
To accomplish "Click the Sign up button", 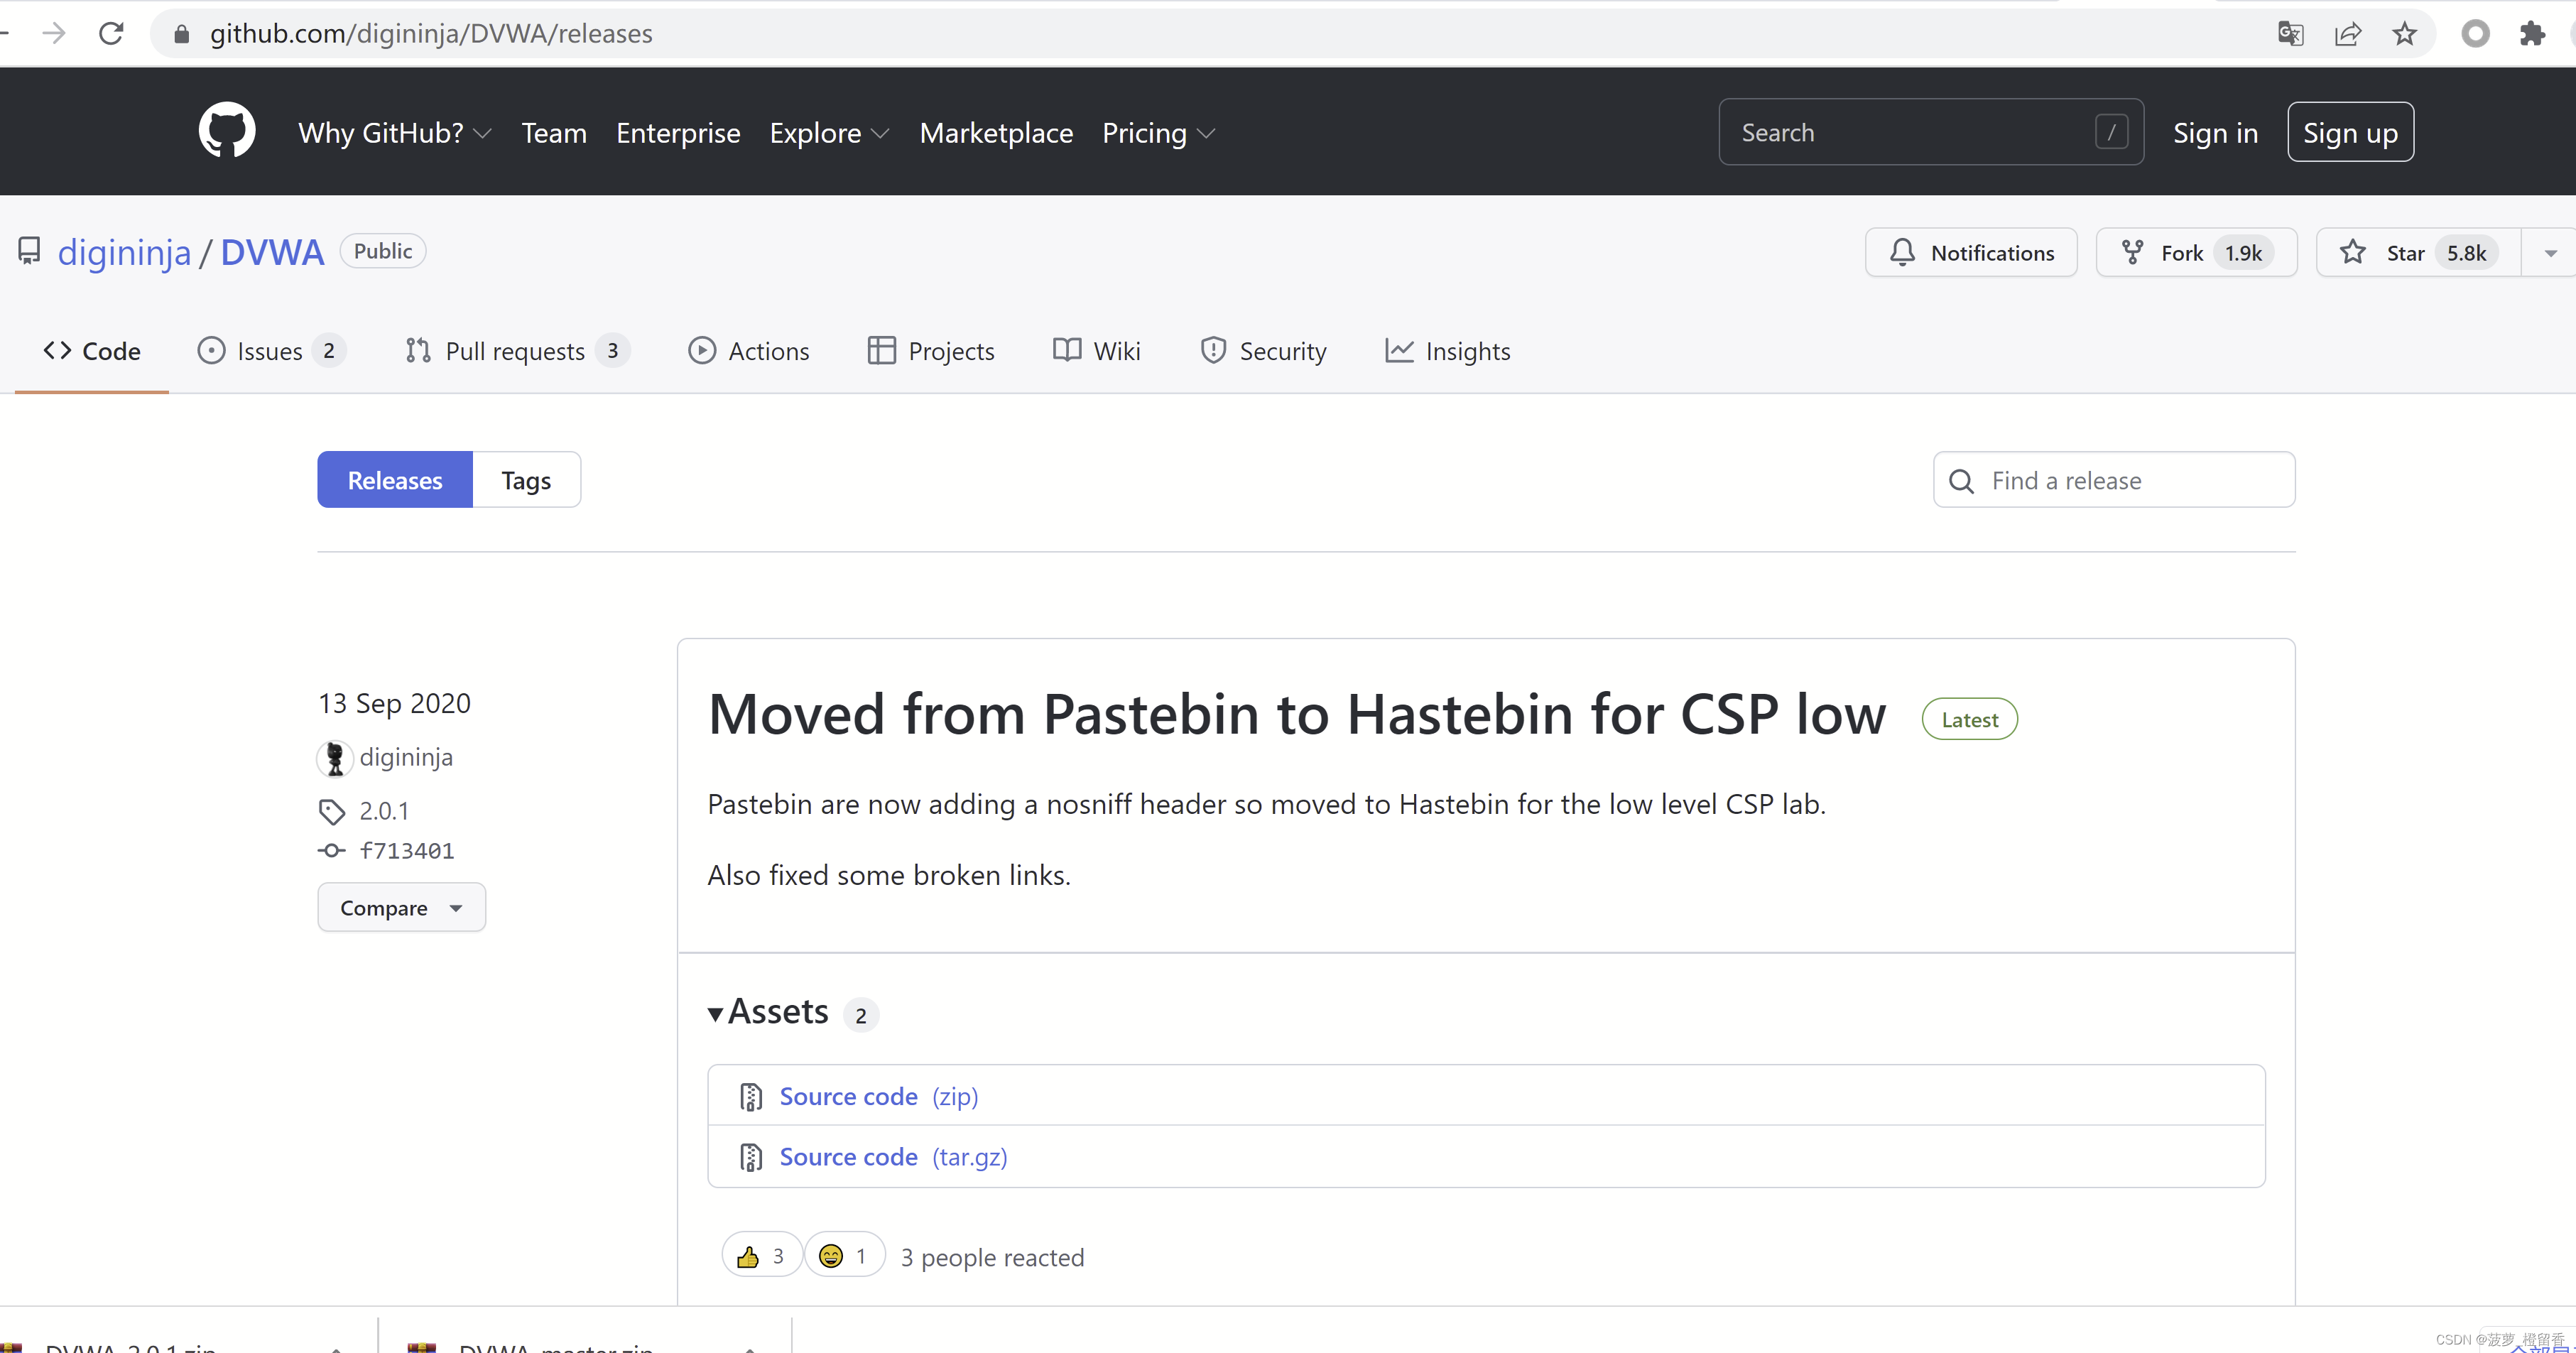I will pos(2349,133).
